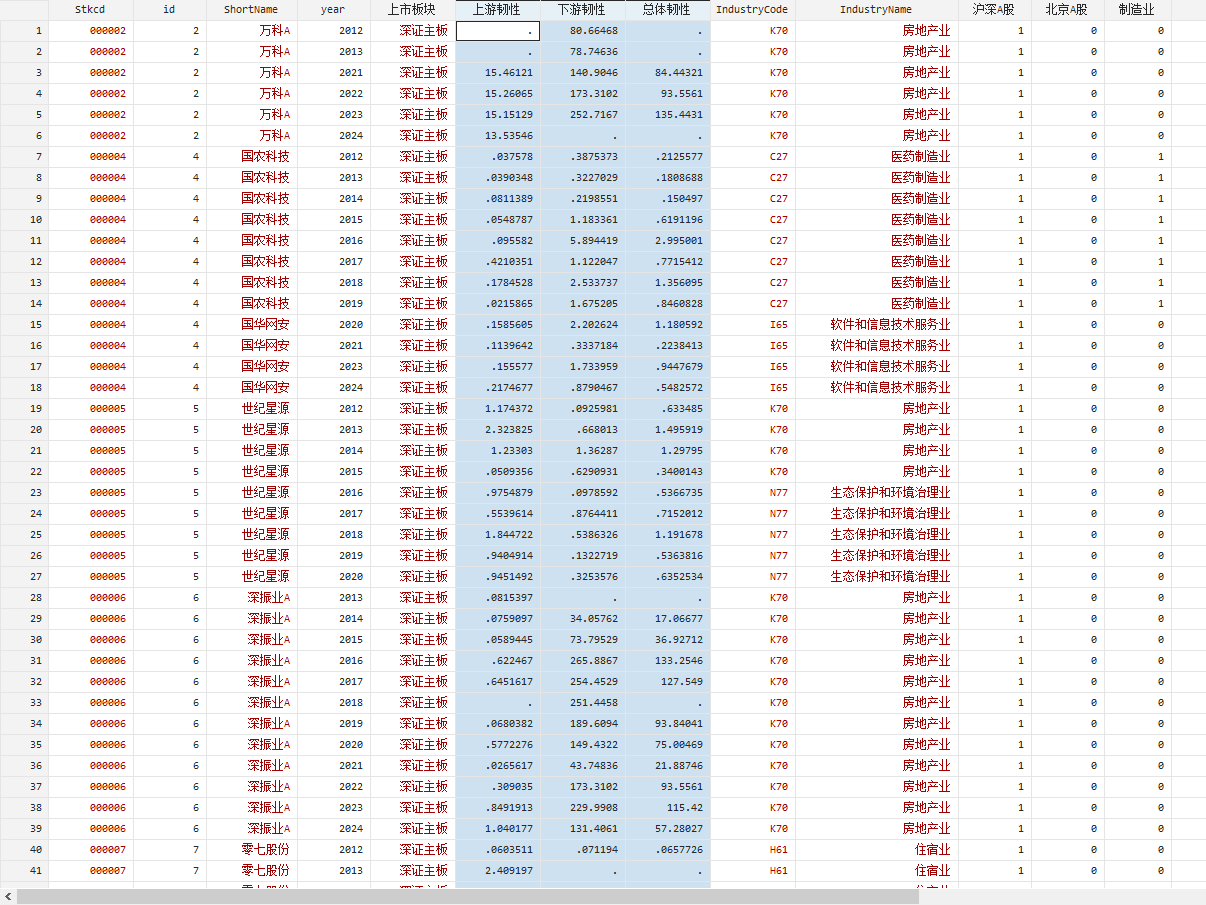Image resolution: width=1206 pixels, height=905 pixels.
Task: Click the 总体韧性 cell showing 135.4431
Action: click(x=667, y=115)
